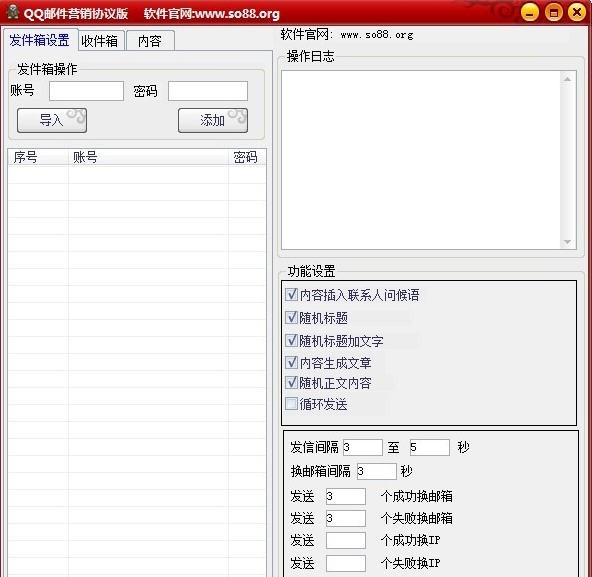Uncheck 内容插入联系人问候语
Viewport: 592px width, 577px height.
[291, 295]
